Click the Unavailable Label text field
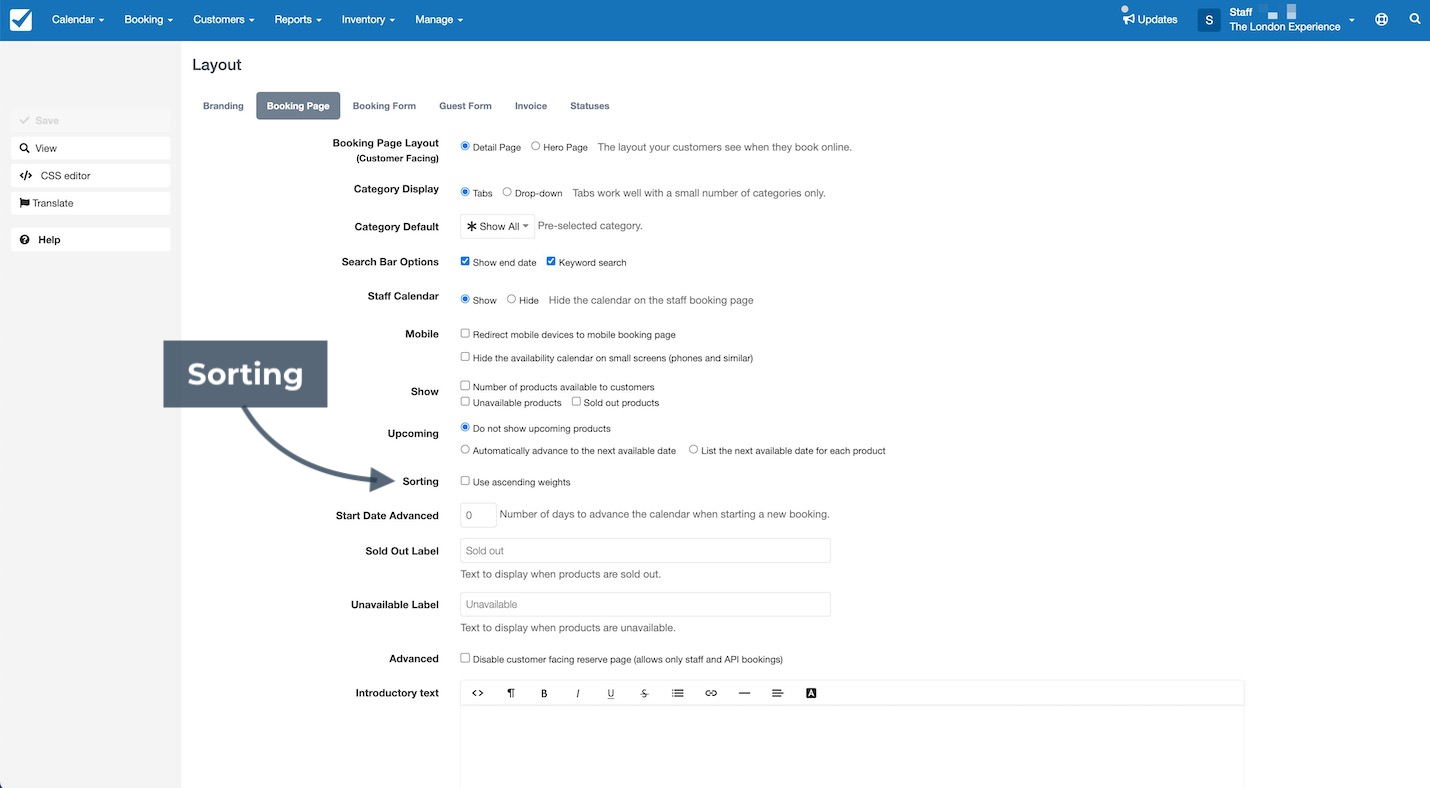 click(x=645, y=604)
